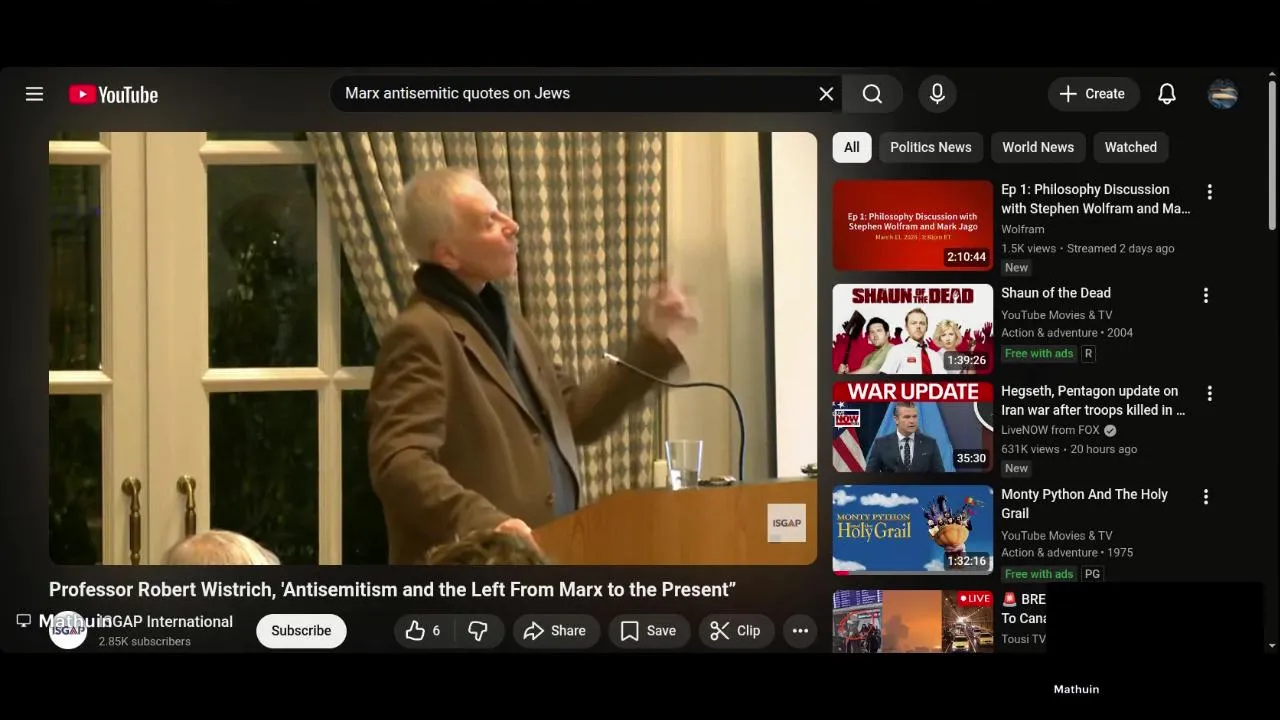Image resolution: width=1280 pixels, height=720 pixels.
Task: Open Ep 1 Philosophy Discussion thumbnail
Action: [x=913, y=225]
